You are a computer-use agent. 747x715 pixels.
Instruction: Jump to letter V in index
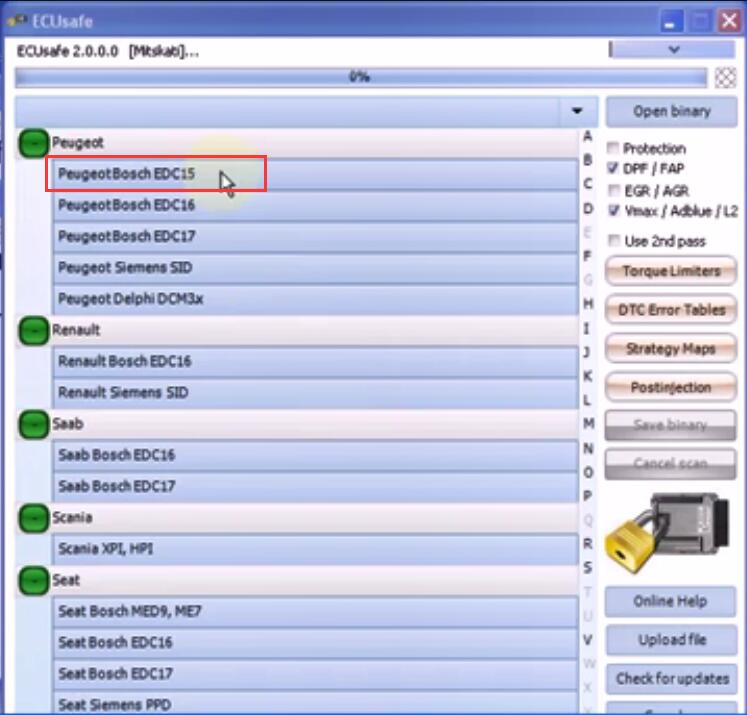point(588,640)
